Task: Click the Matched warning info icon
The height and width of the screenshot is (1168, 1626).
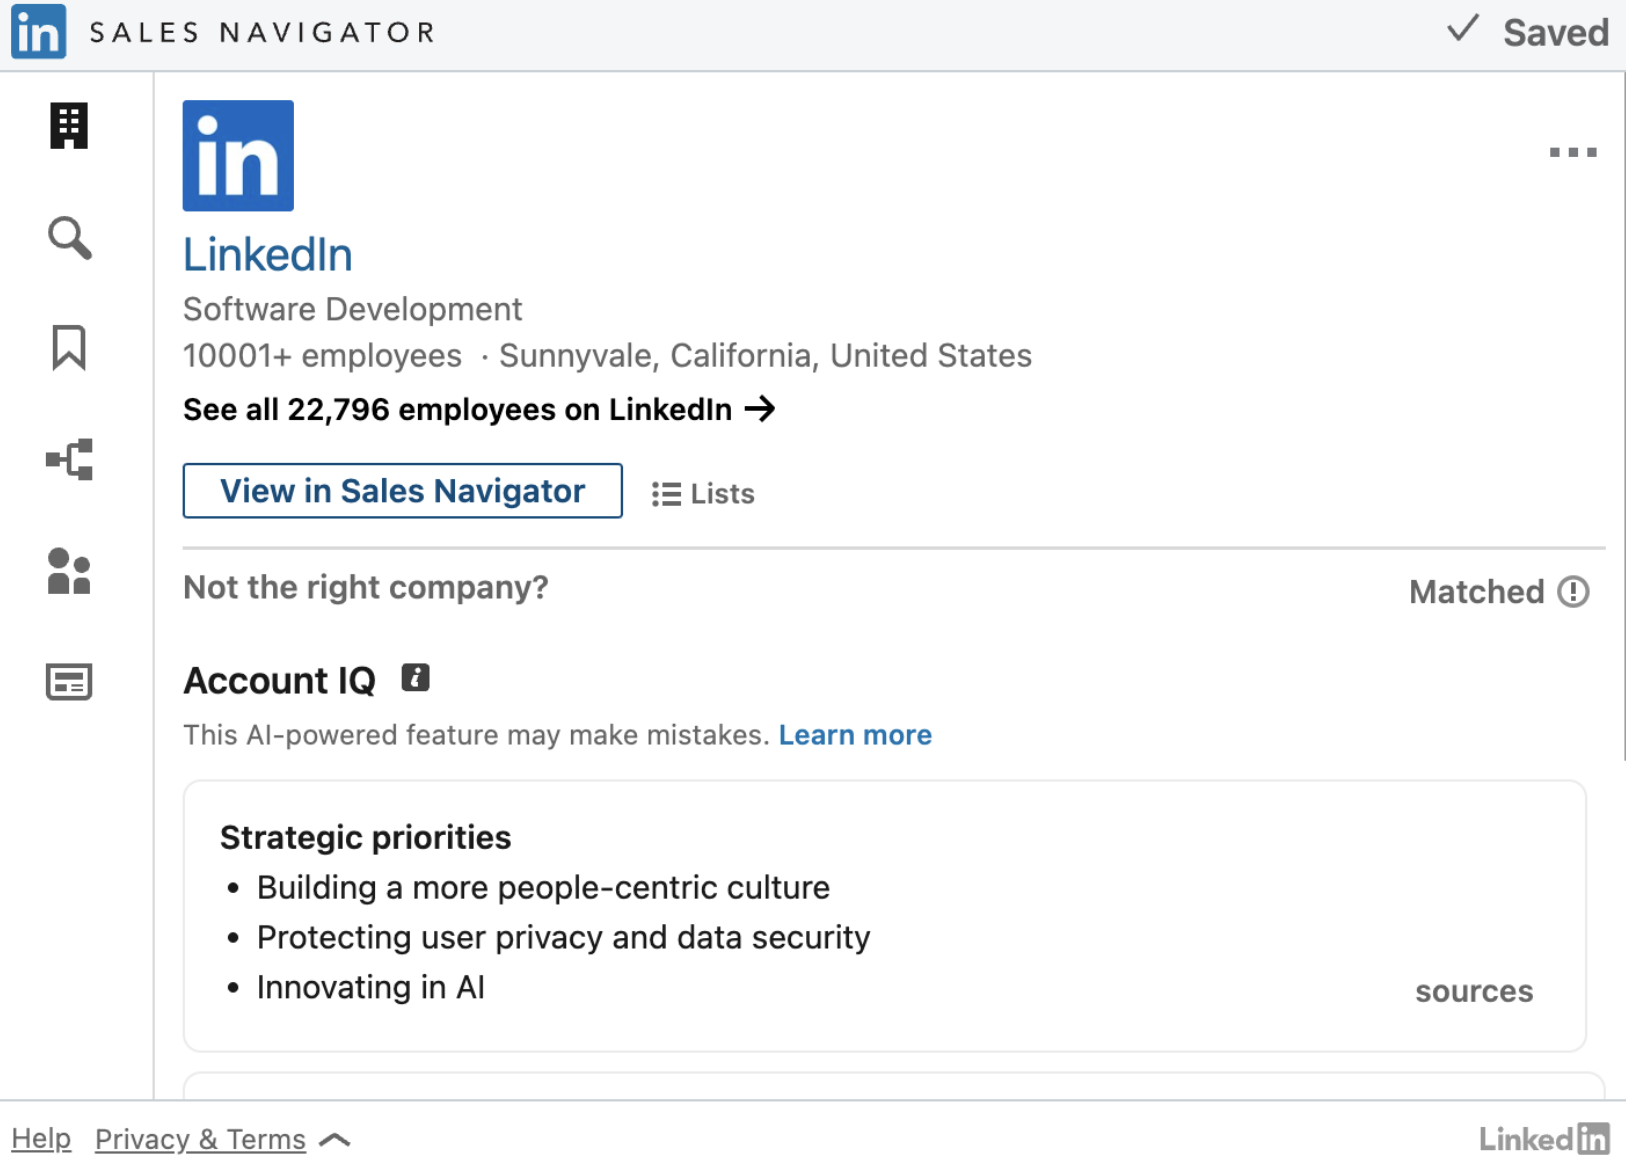Action: 1573,592
